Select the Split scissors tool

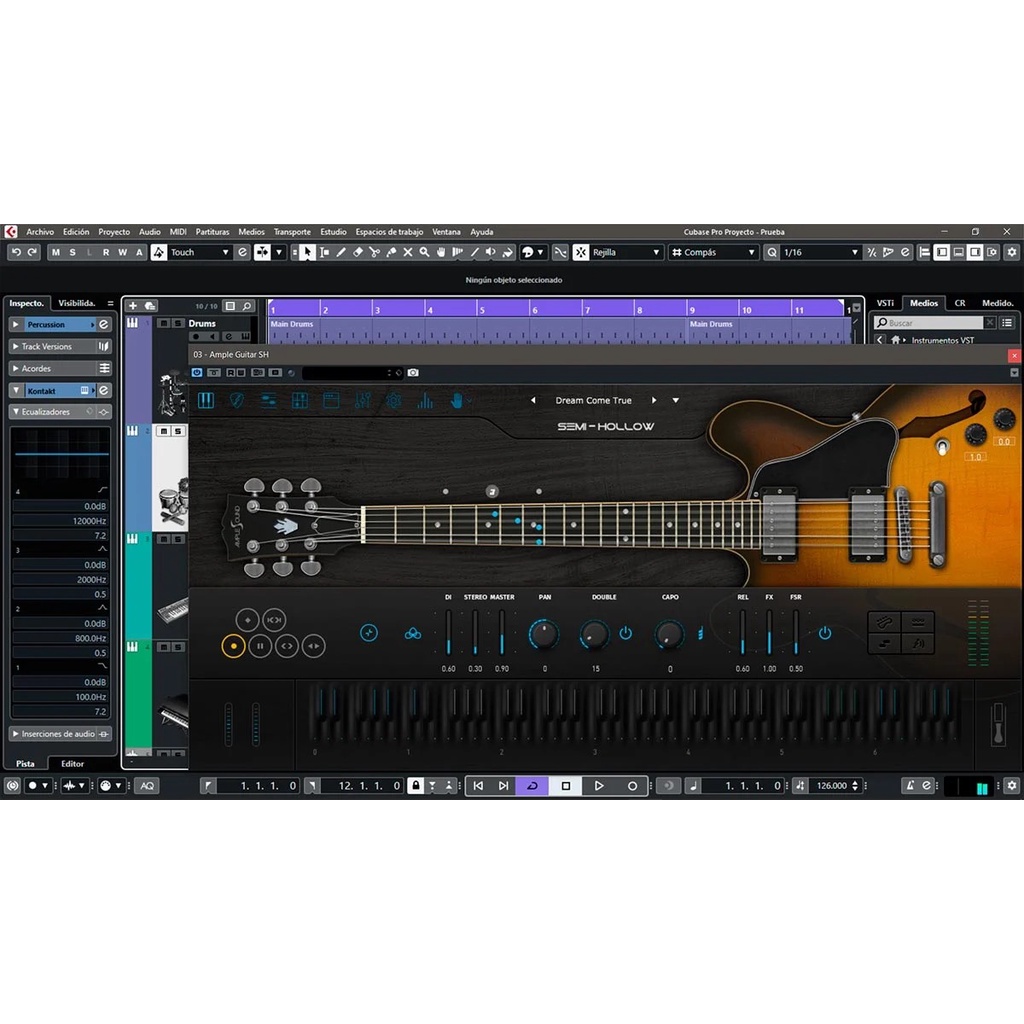click(374, 252)
